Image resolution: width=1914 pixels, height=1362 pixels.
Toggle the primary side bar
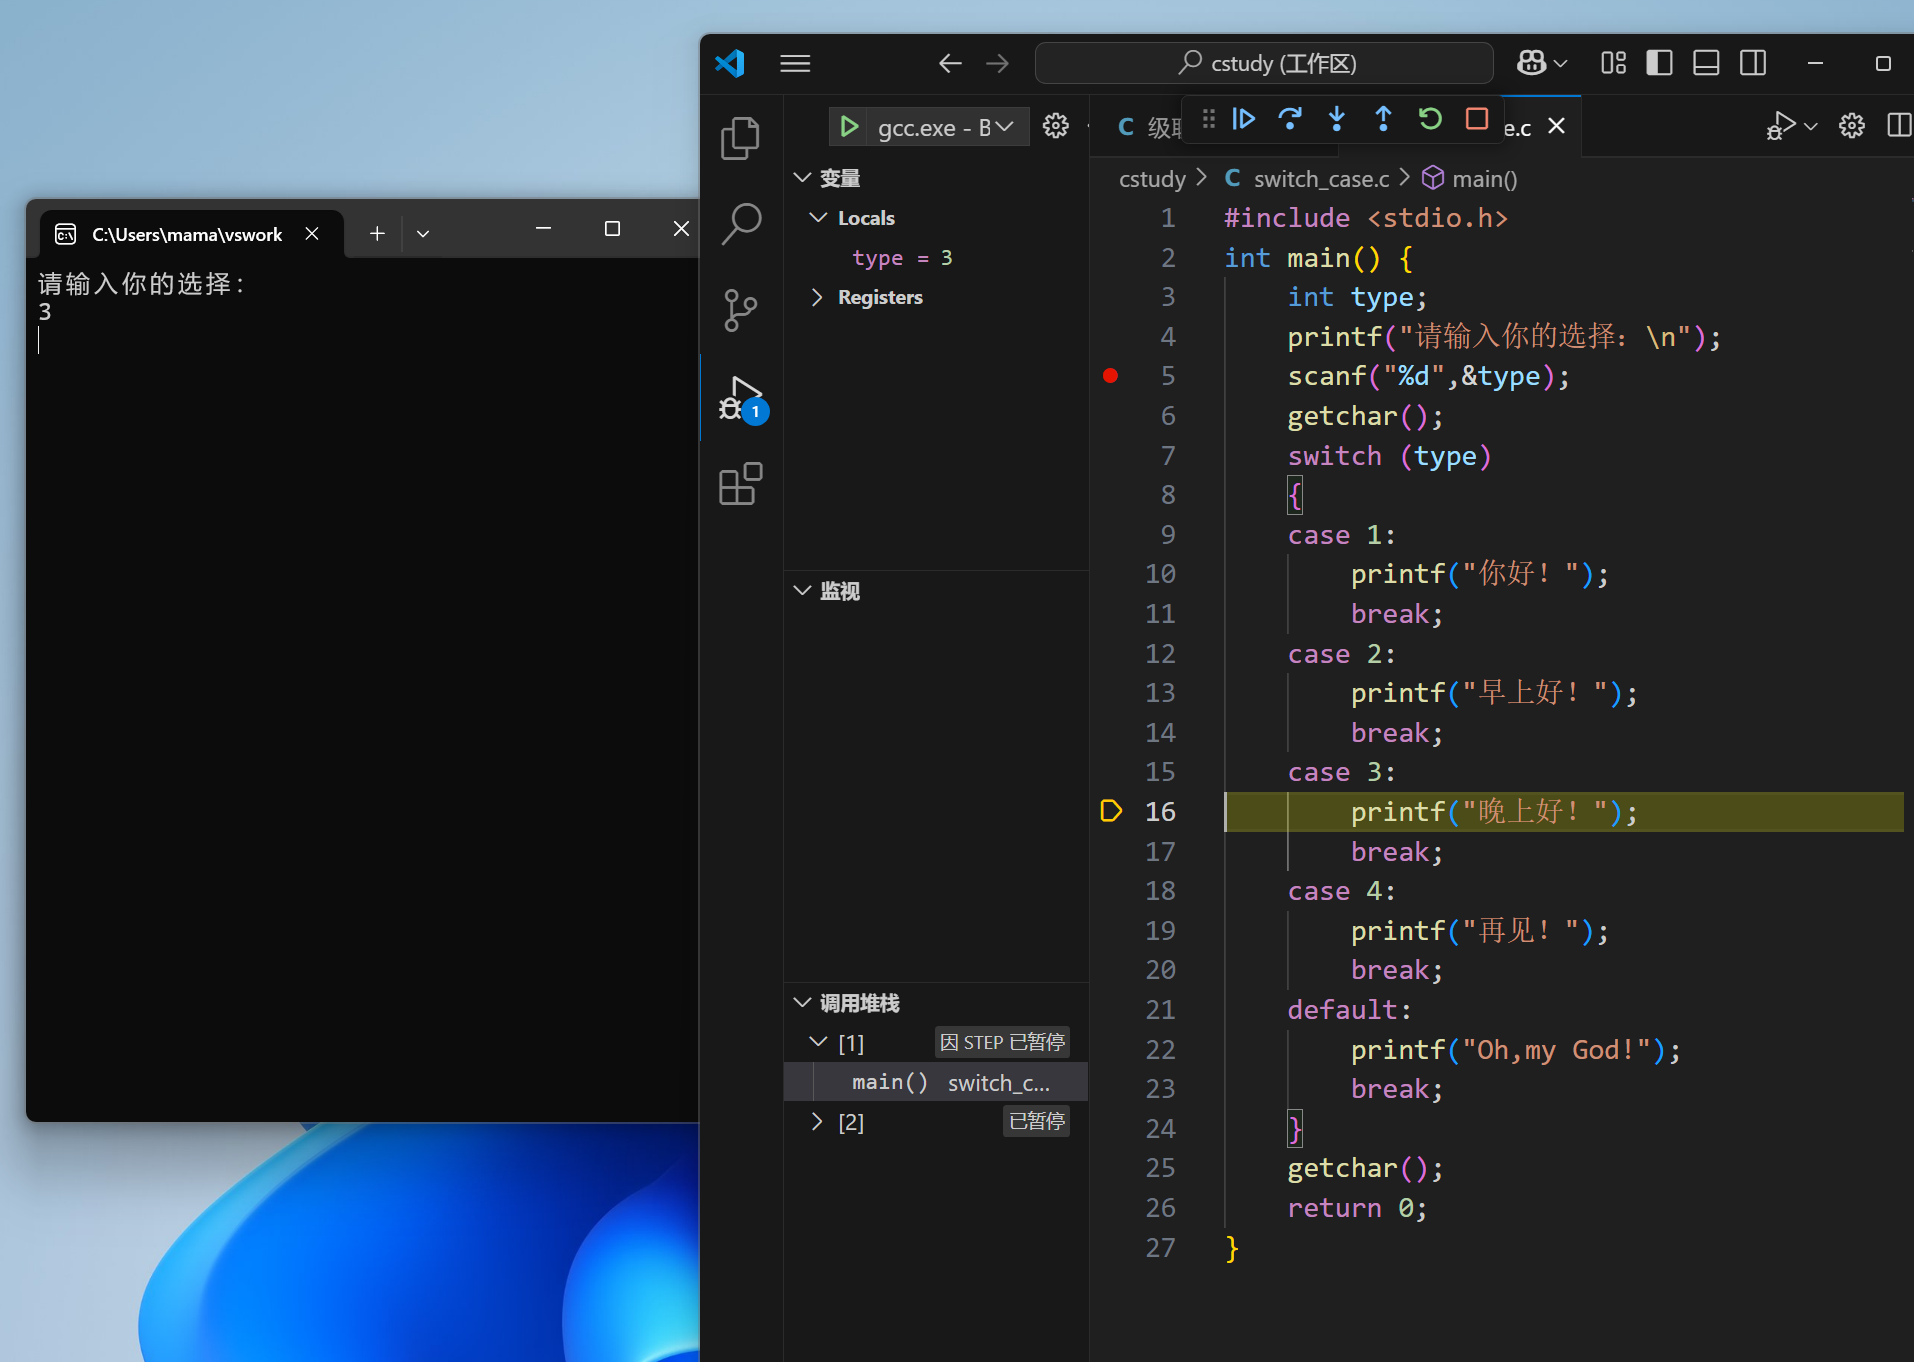[1659, 63]
